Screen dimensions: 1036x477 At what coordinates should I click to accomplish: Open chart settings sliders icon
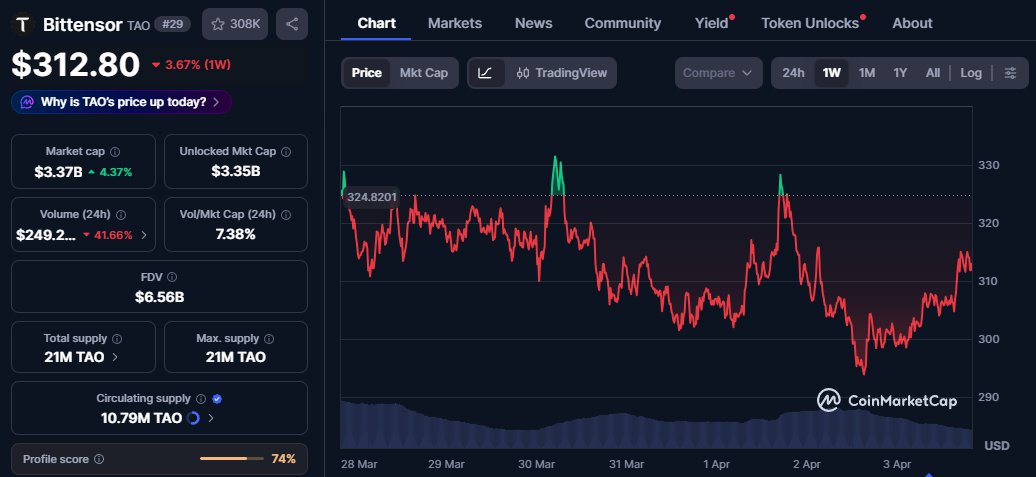[1010, 73]
